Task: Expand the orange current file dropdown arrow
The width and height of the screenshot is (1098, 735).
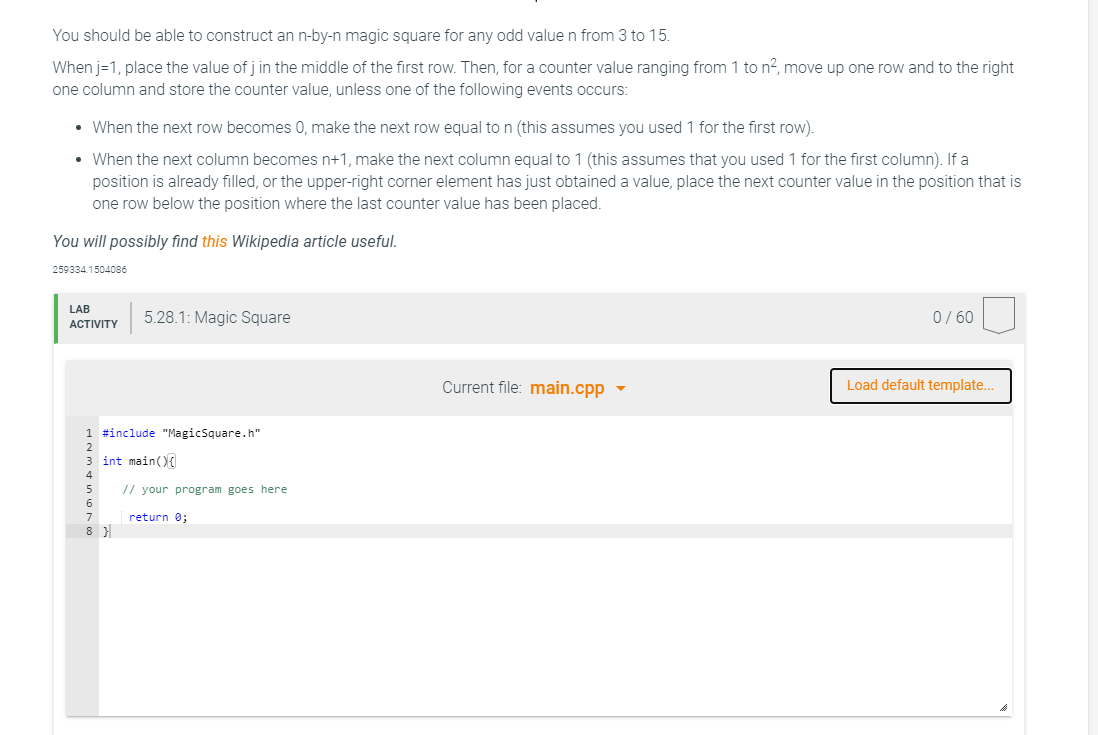Action: 620,388
